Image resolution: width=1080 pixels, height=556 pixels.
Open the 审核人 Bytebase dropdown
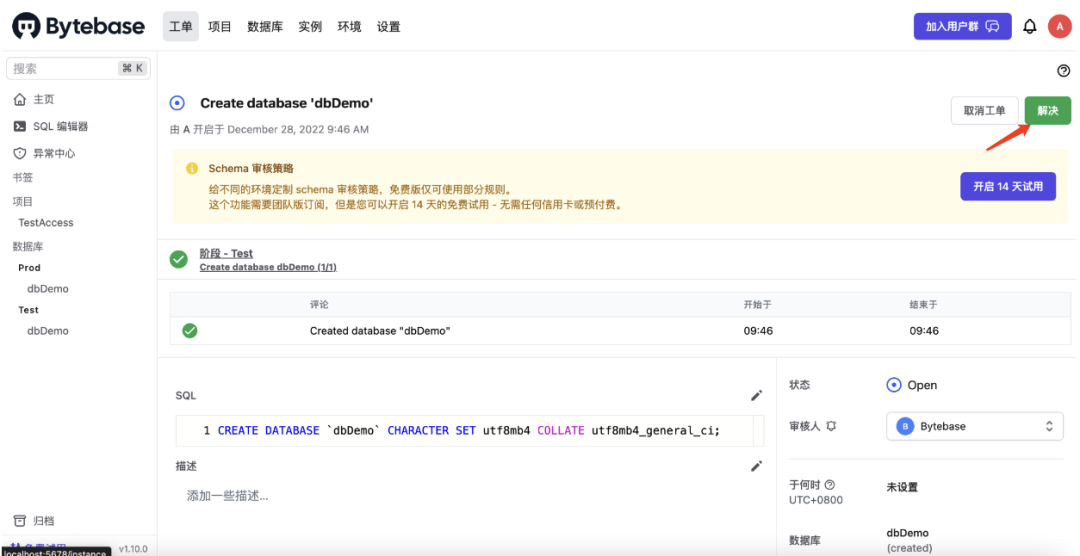(x=975, y=426)
